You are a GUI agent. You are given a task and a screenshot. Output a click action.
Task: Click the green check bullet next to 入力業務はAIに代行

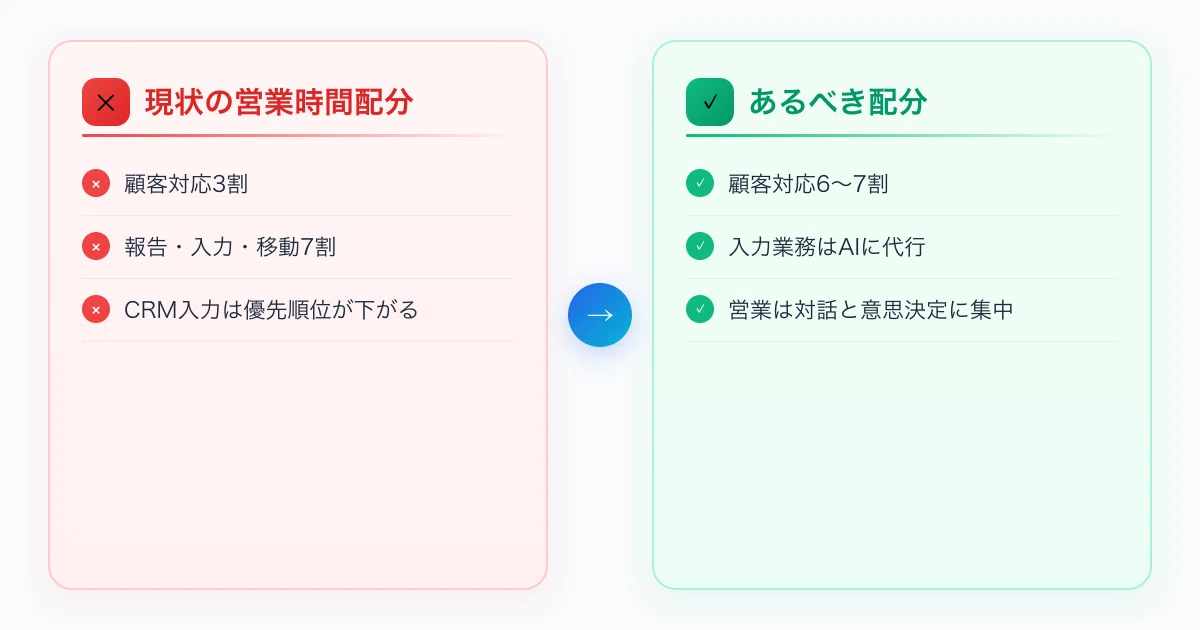coord(700,247)
